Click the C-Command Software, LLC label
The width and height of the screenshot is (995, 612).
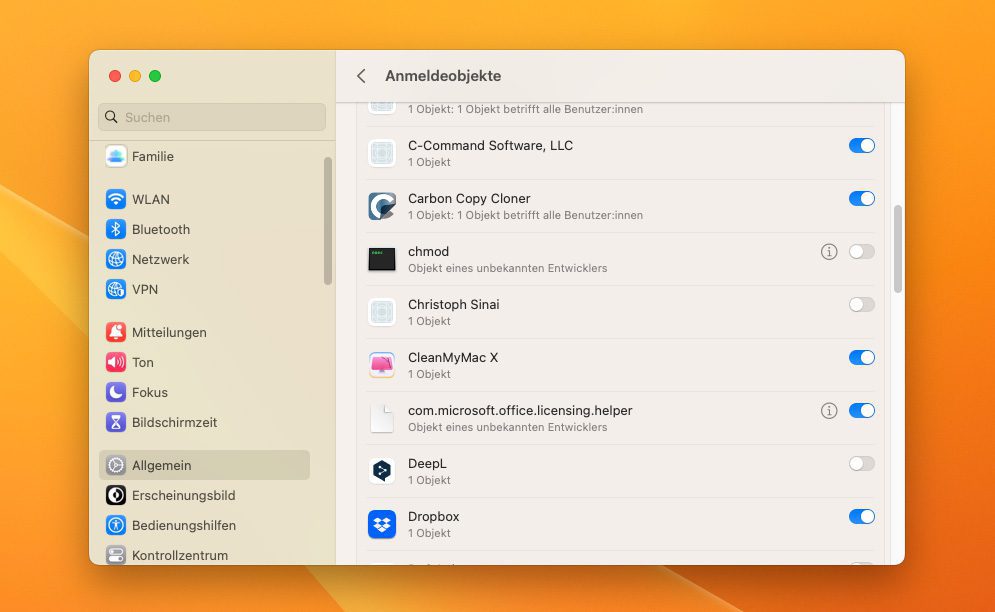point(490,145)
